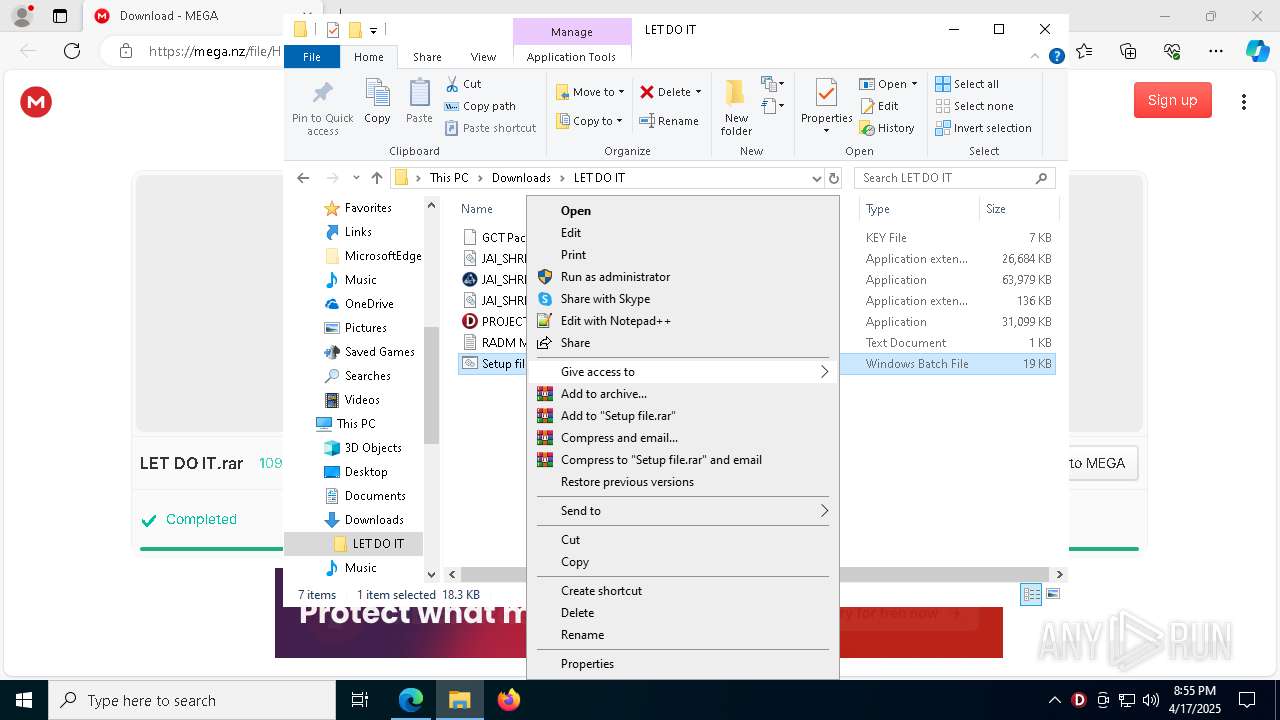Screen dimensions: 1280x720
Task: Choose Edit with Notepad++ in context menu
Action: click(683, 321)
